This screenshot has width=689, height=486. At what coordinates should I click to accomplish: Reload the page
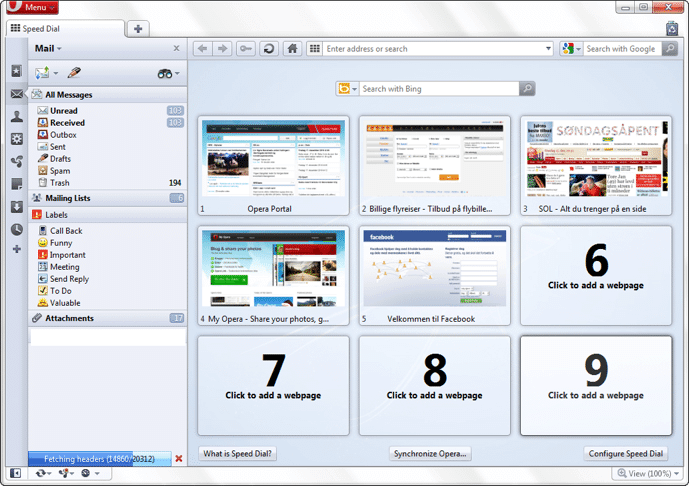[269, 48]
